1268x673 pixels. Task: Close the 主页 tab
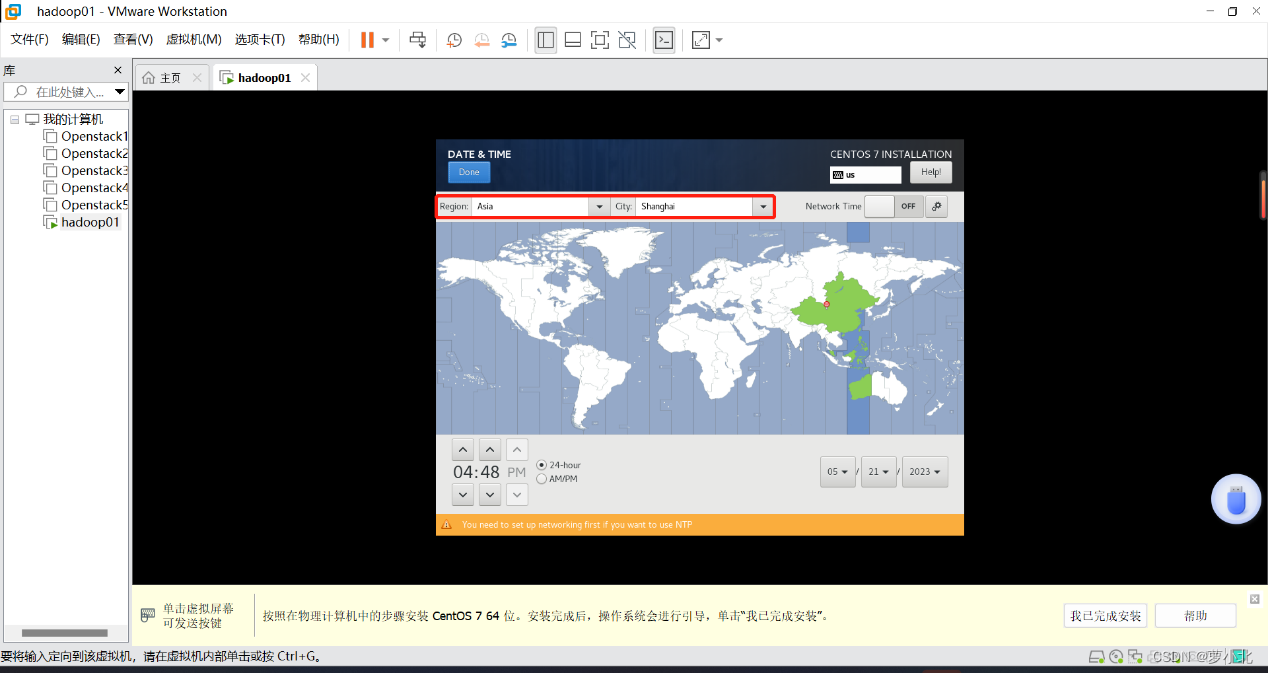click(x=197, y=77)
